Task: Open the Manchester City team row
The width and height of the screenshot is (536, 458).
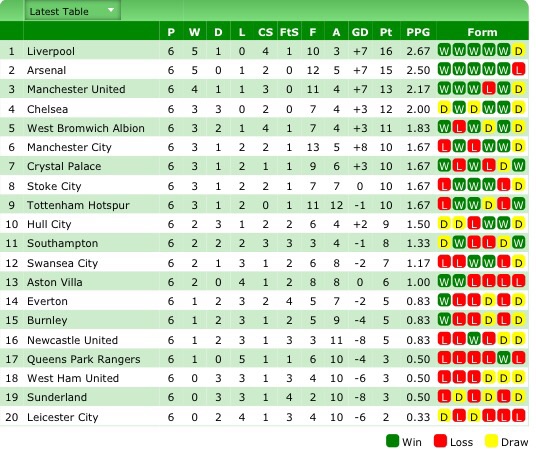Action: click(x=264, y=147)
